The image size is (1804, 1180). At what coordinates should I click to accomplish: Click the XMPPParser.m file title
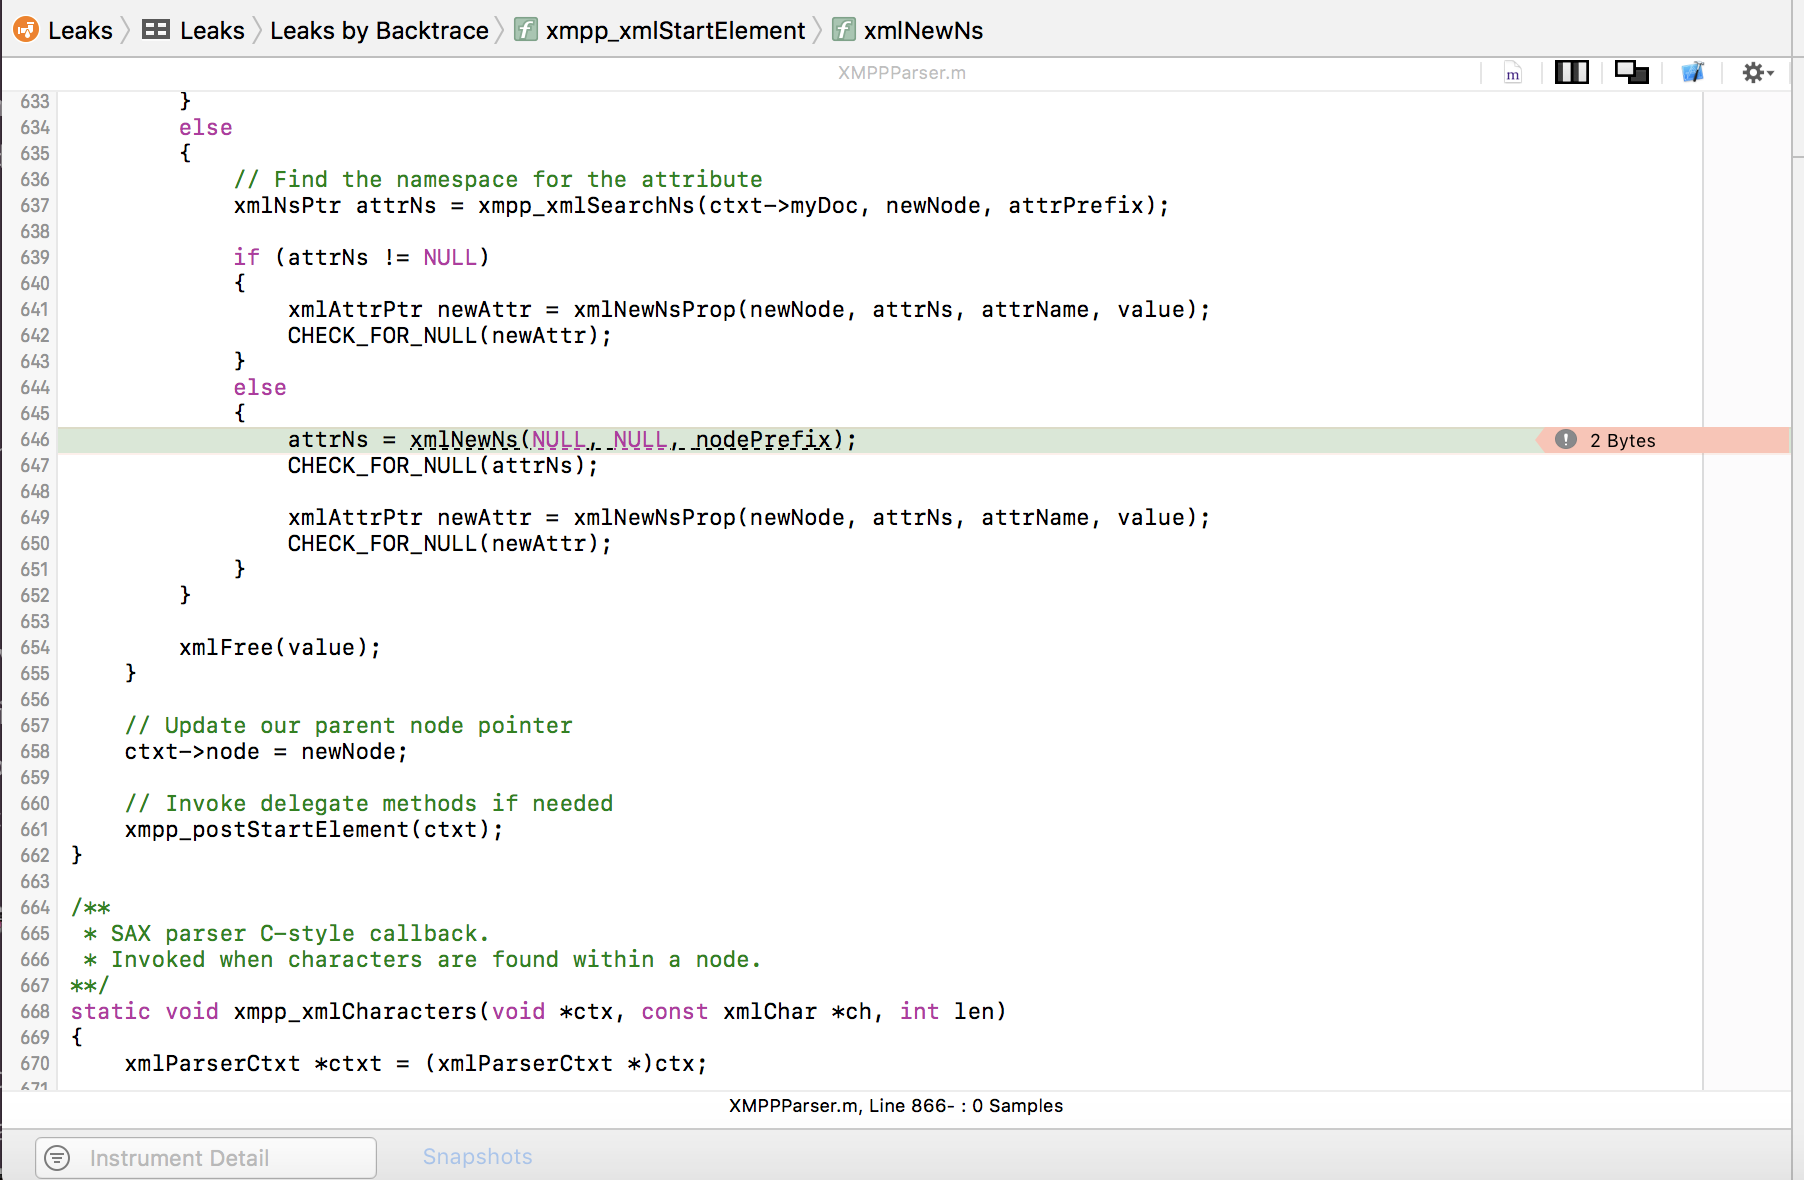[x=901, y=73]
